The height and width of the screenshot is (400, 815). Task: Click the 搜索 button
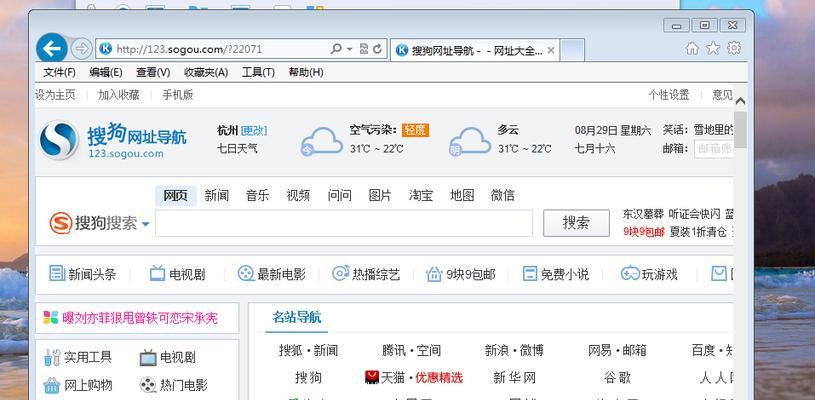(576, 223)
